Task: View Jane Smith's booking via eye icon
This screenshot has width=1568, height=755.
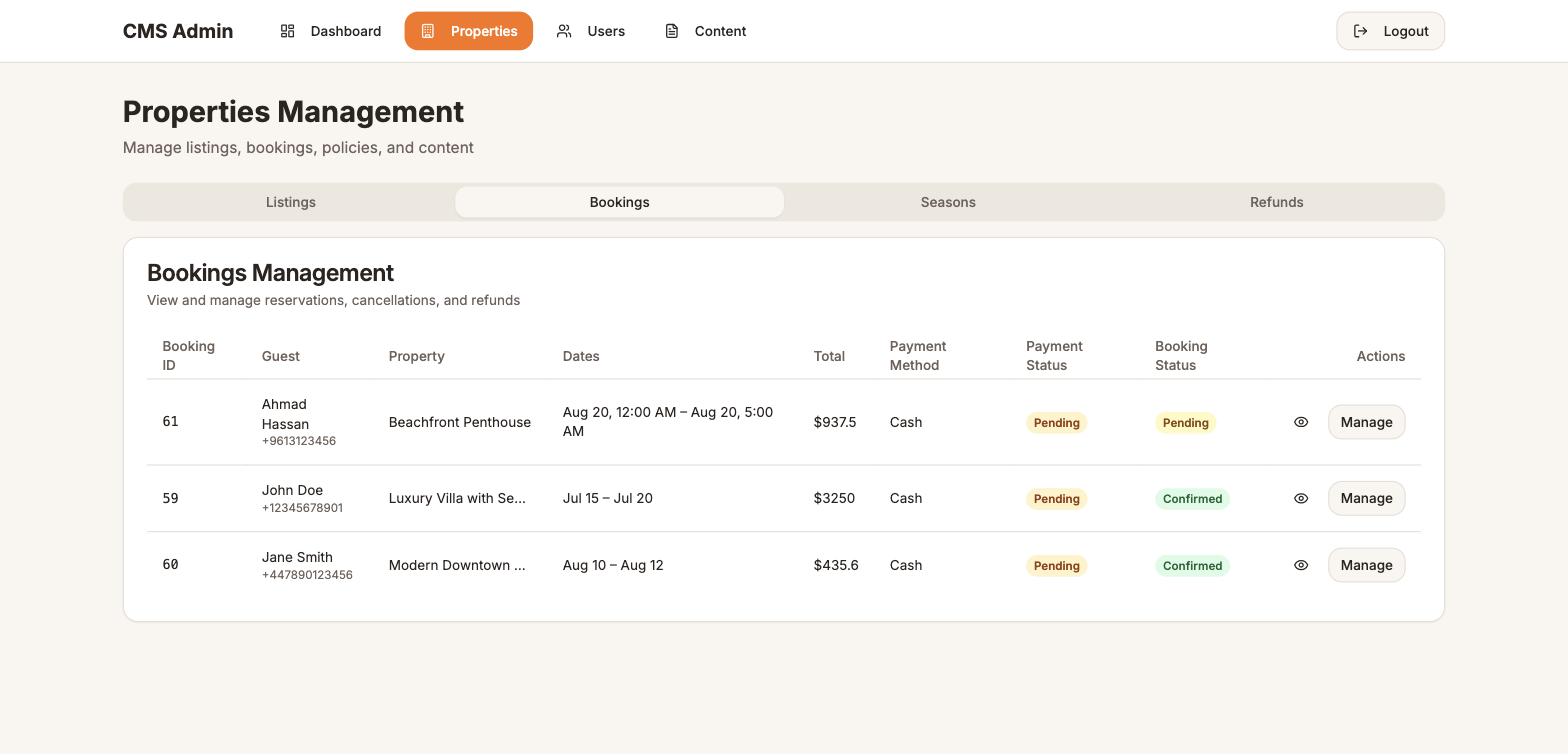Action: click(1301, 565)
